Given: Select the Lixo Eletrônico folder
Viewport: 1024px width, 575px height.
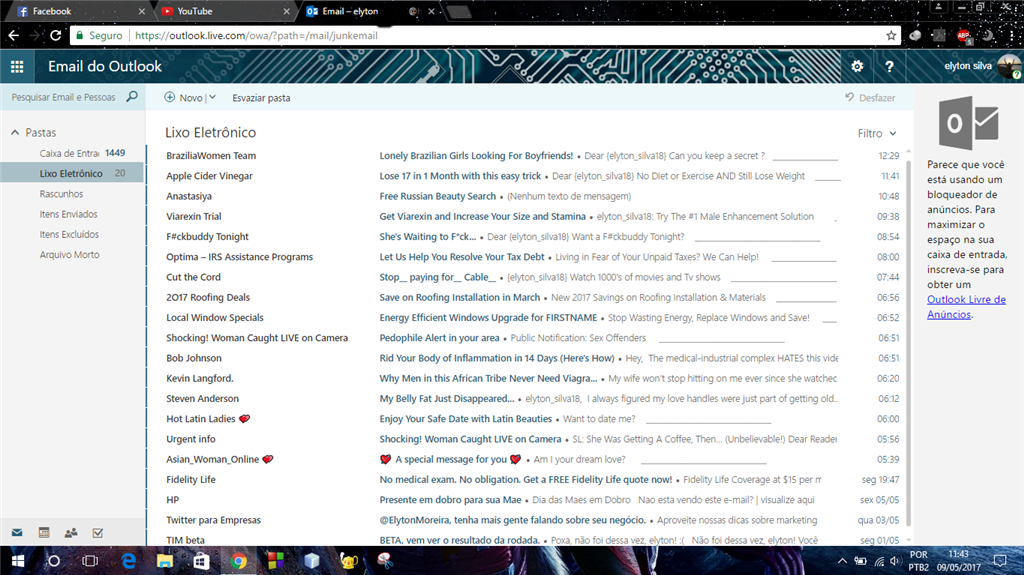Looking at the screenshot, I should click(72, 173).
